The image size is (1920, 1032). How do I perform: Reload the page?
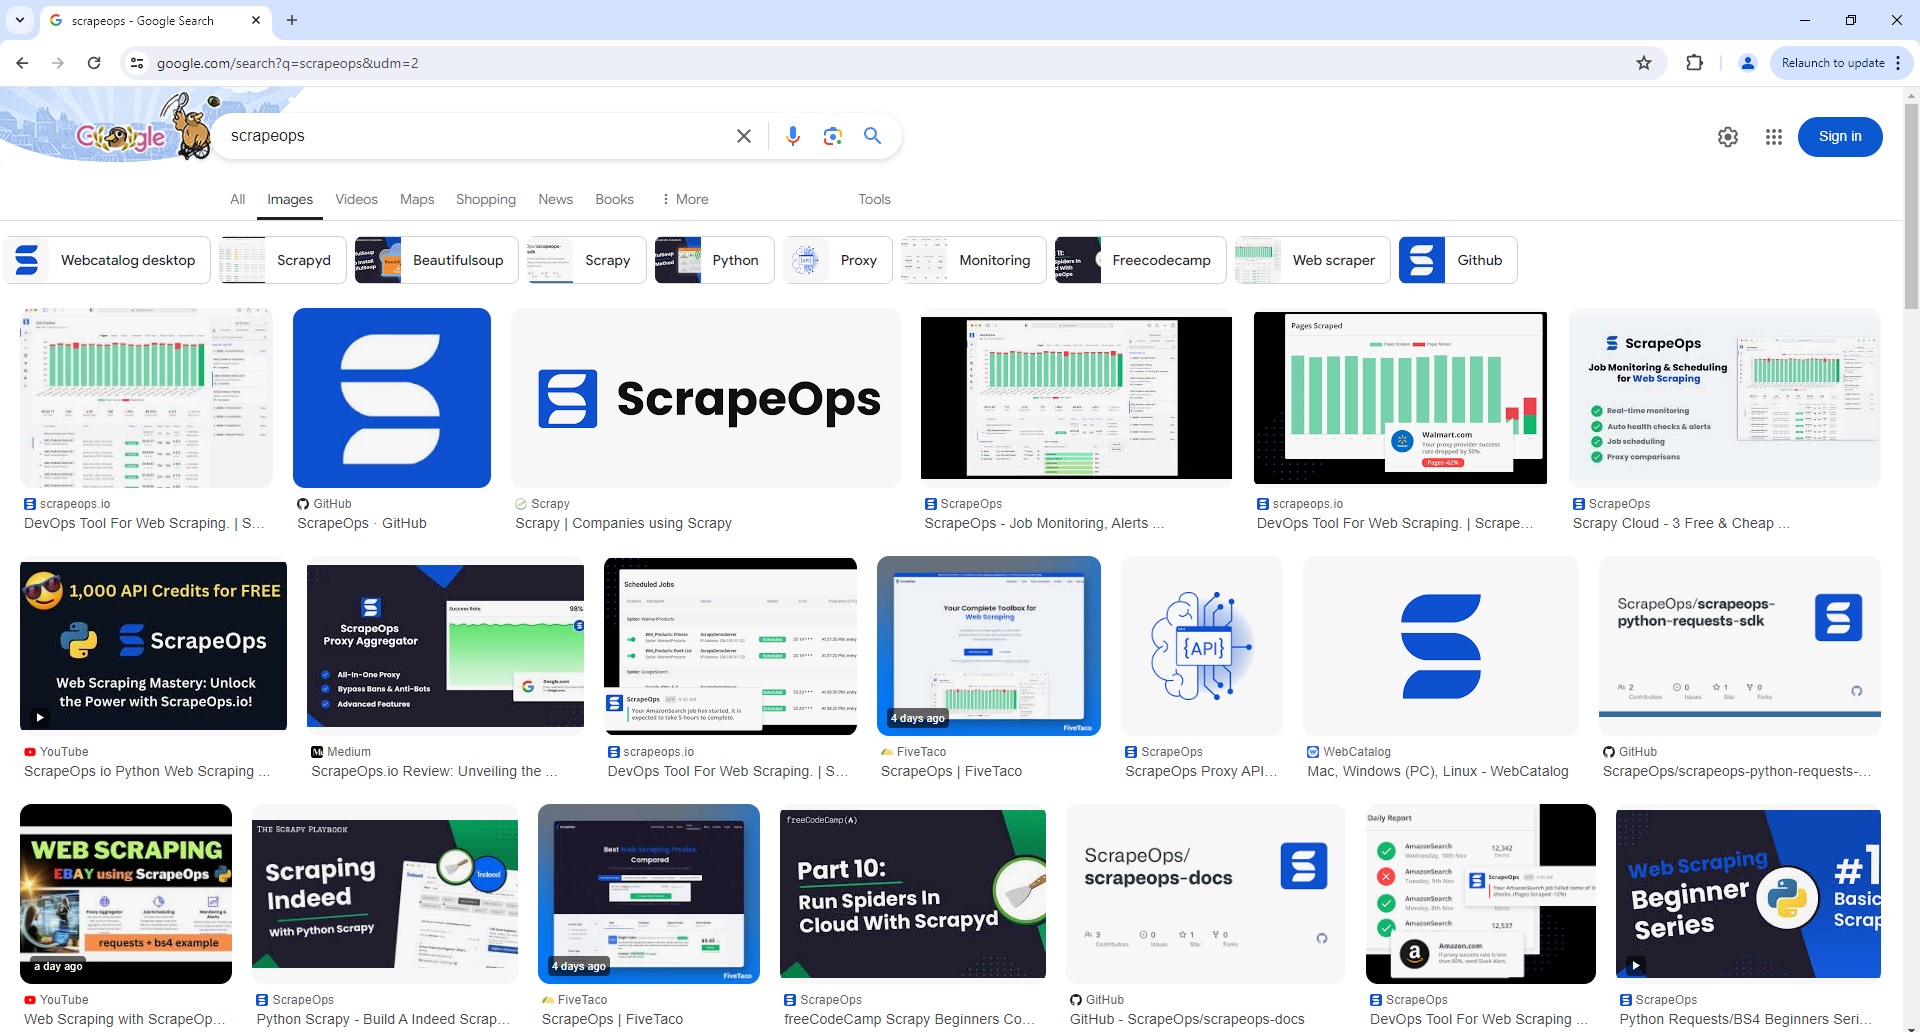click(x=94, y=62)
